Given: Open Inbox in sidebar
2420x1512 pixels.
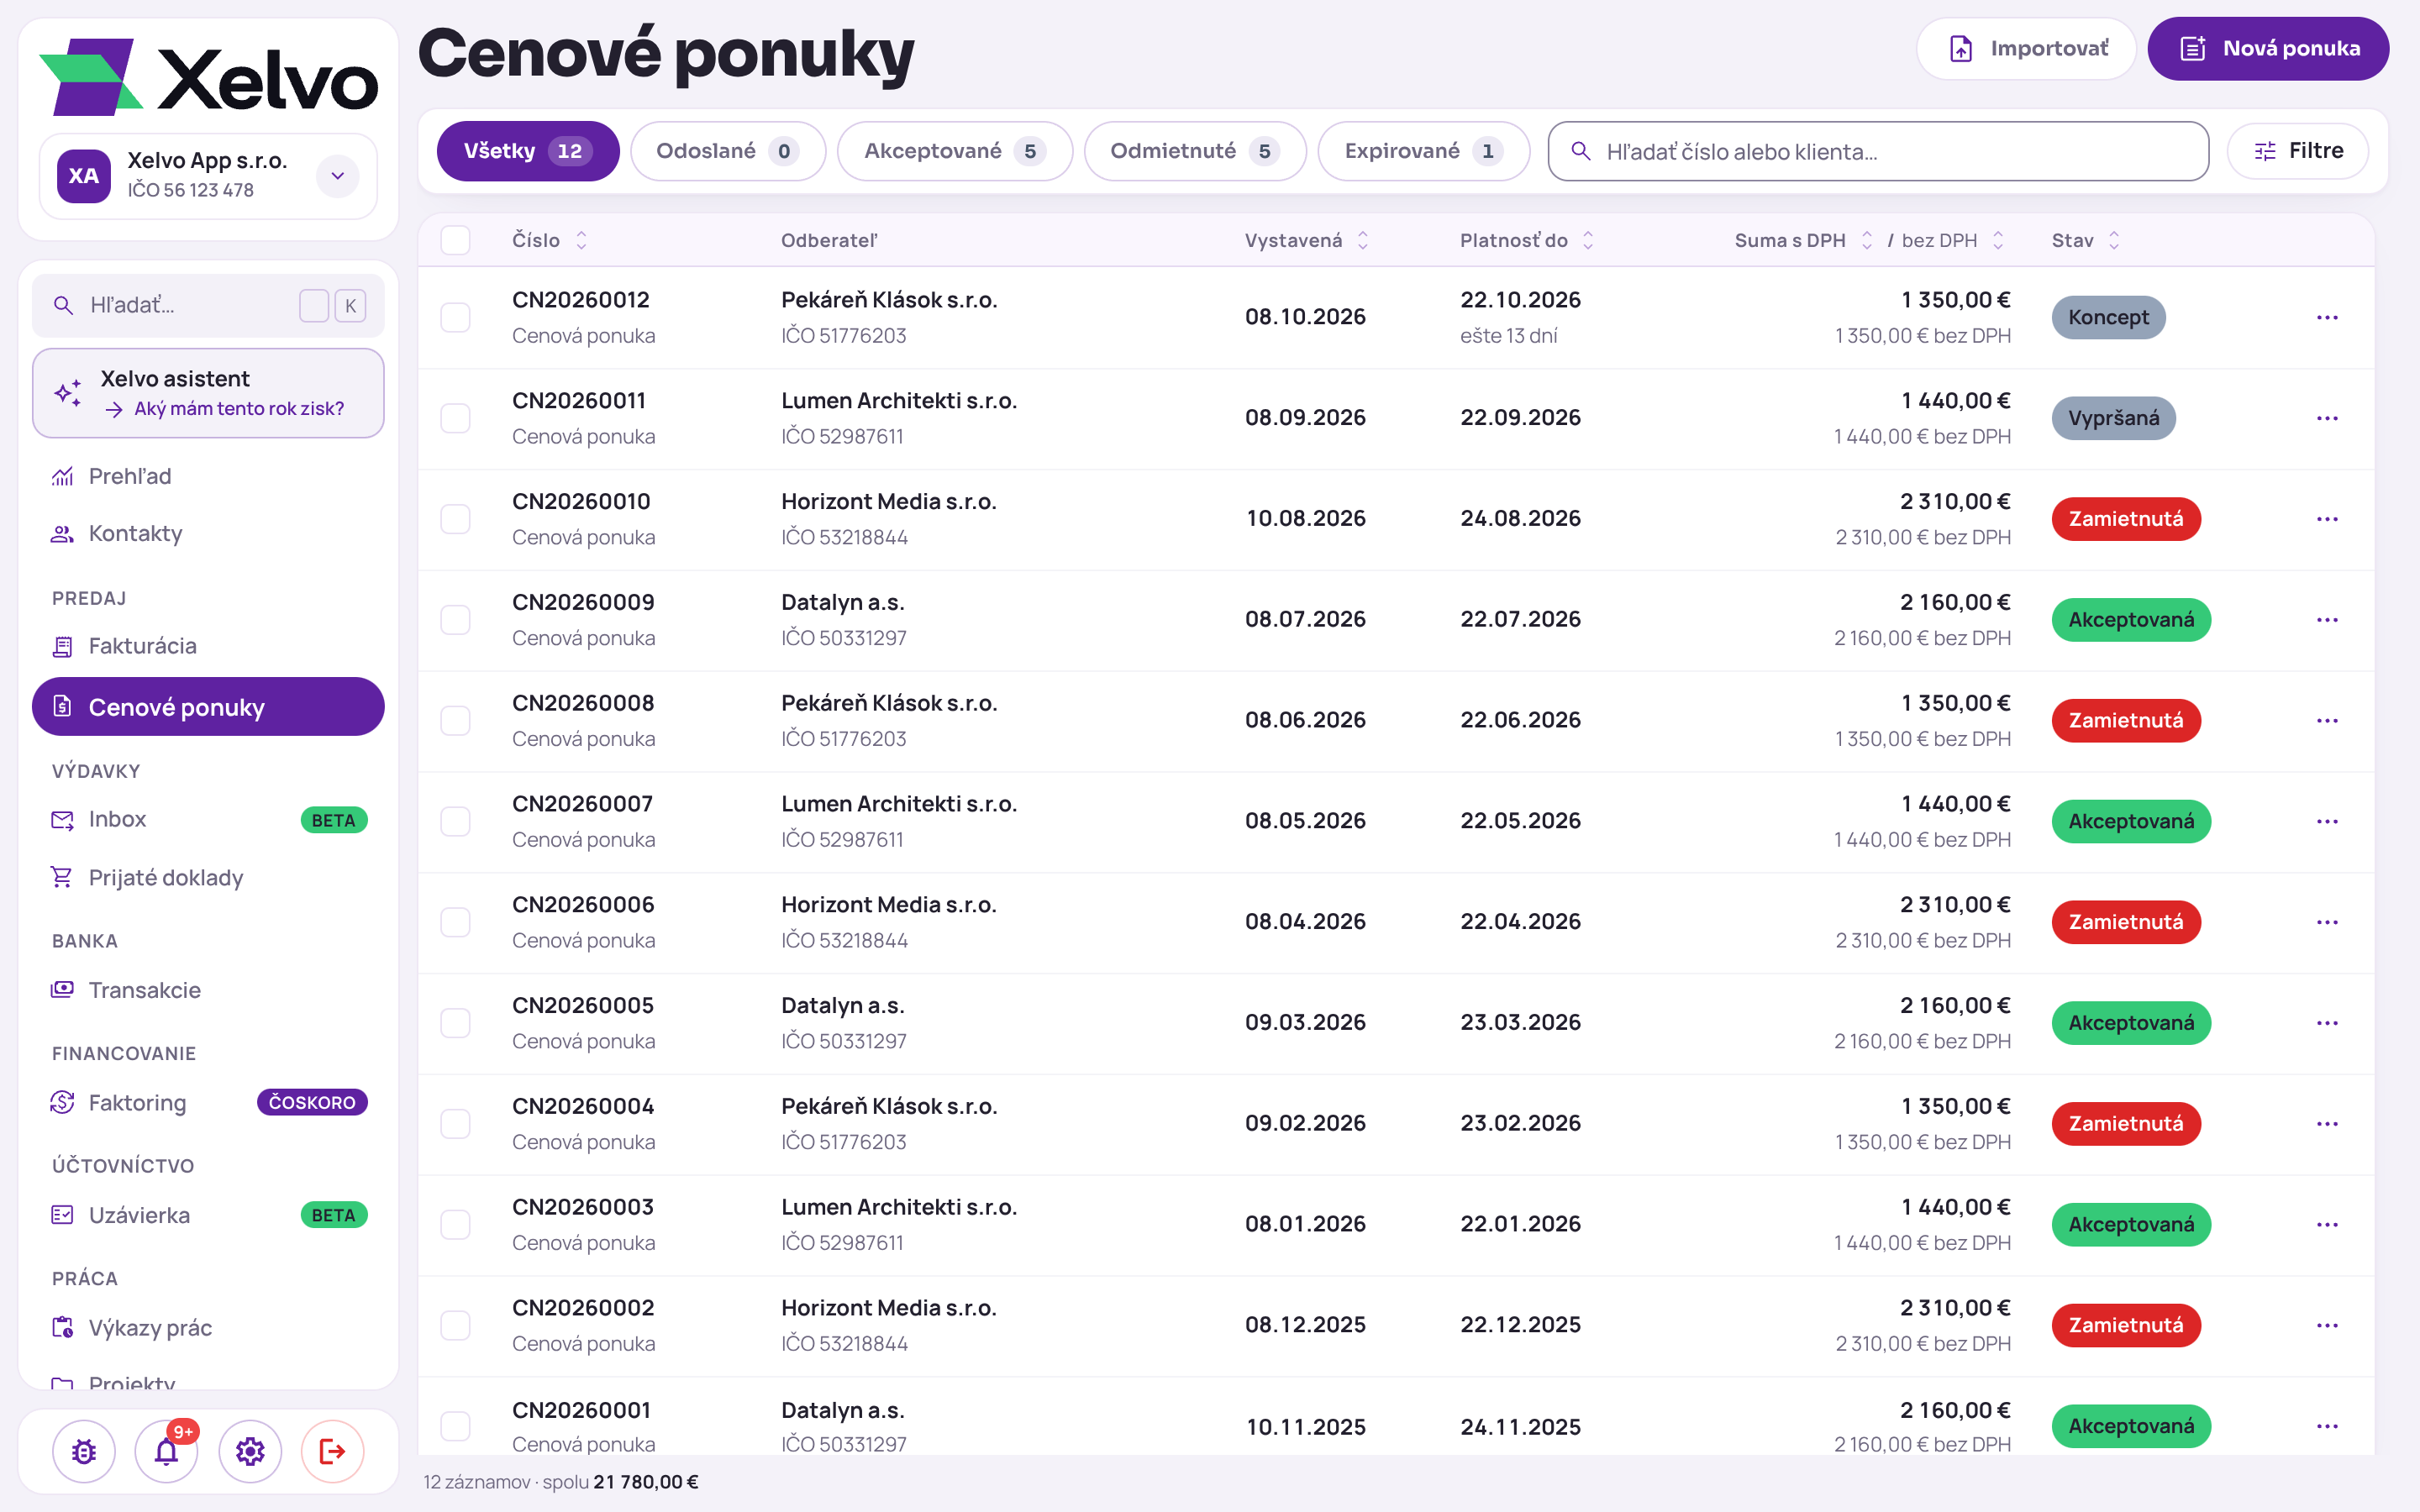Looking at the screenshot, I should (x=208, y=819).
